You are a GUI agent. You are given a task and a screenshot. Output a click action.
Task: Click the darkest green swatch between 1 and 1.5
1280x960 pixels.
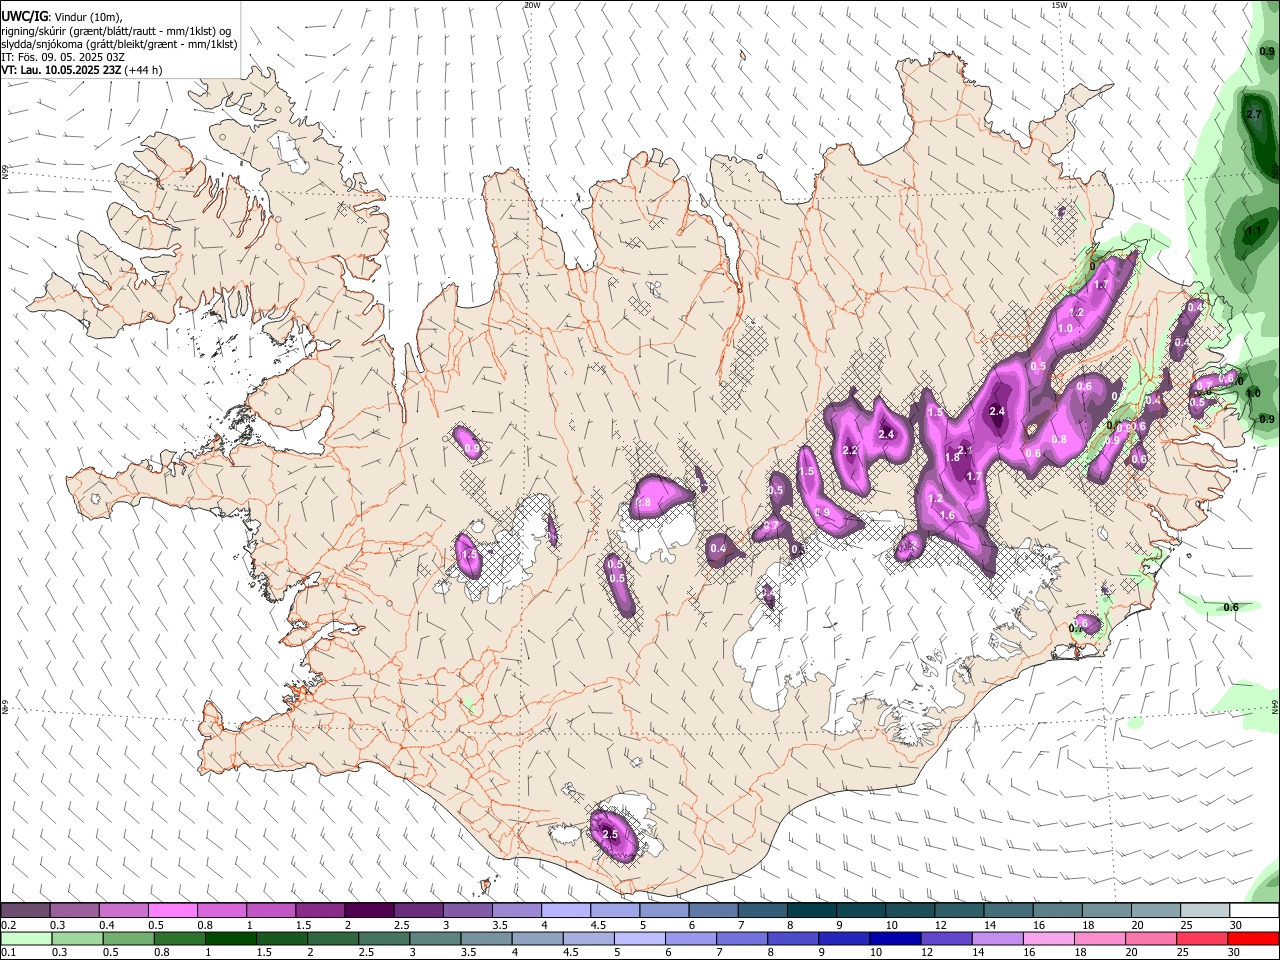230,938
